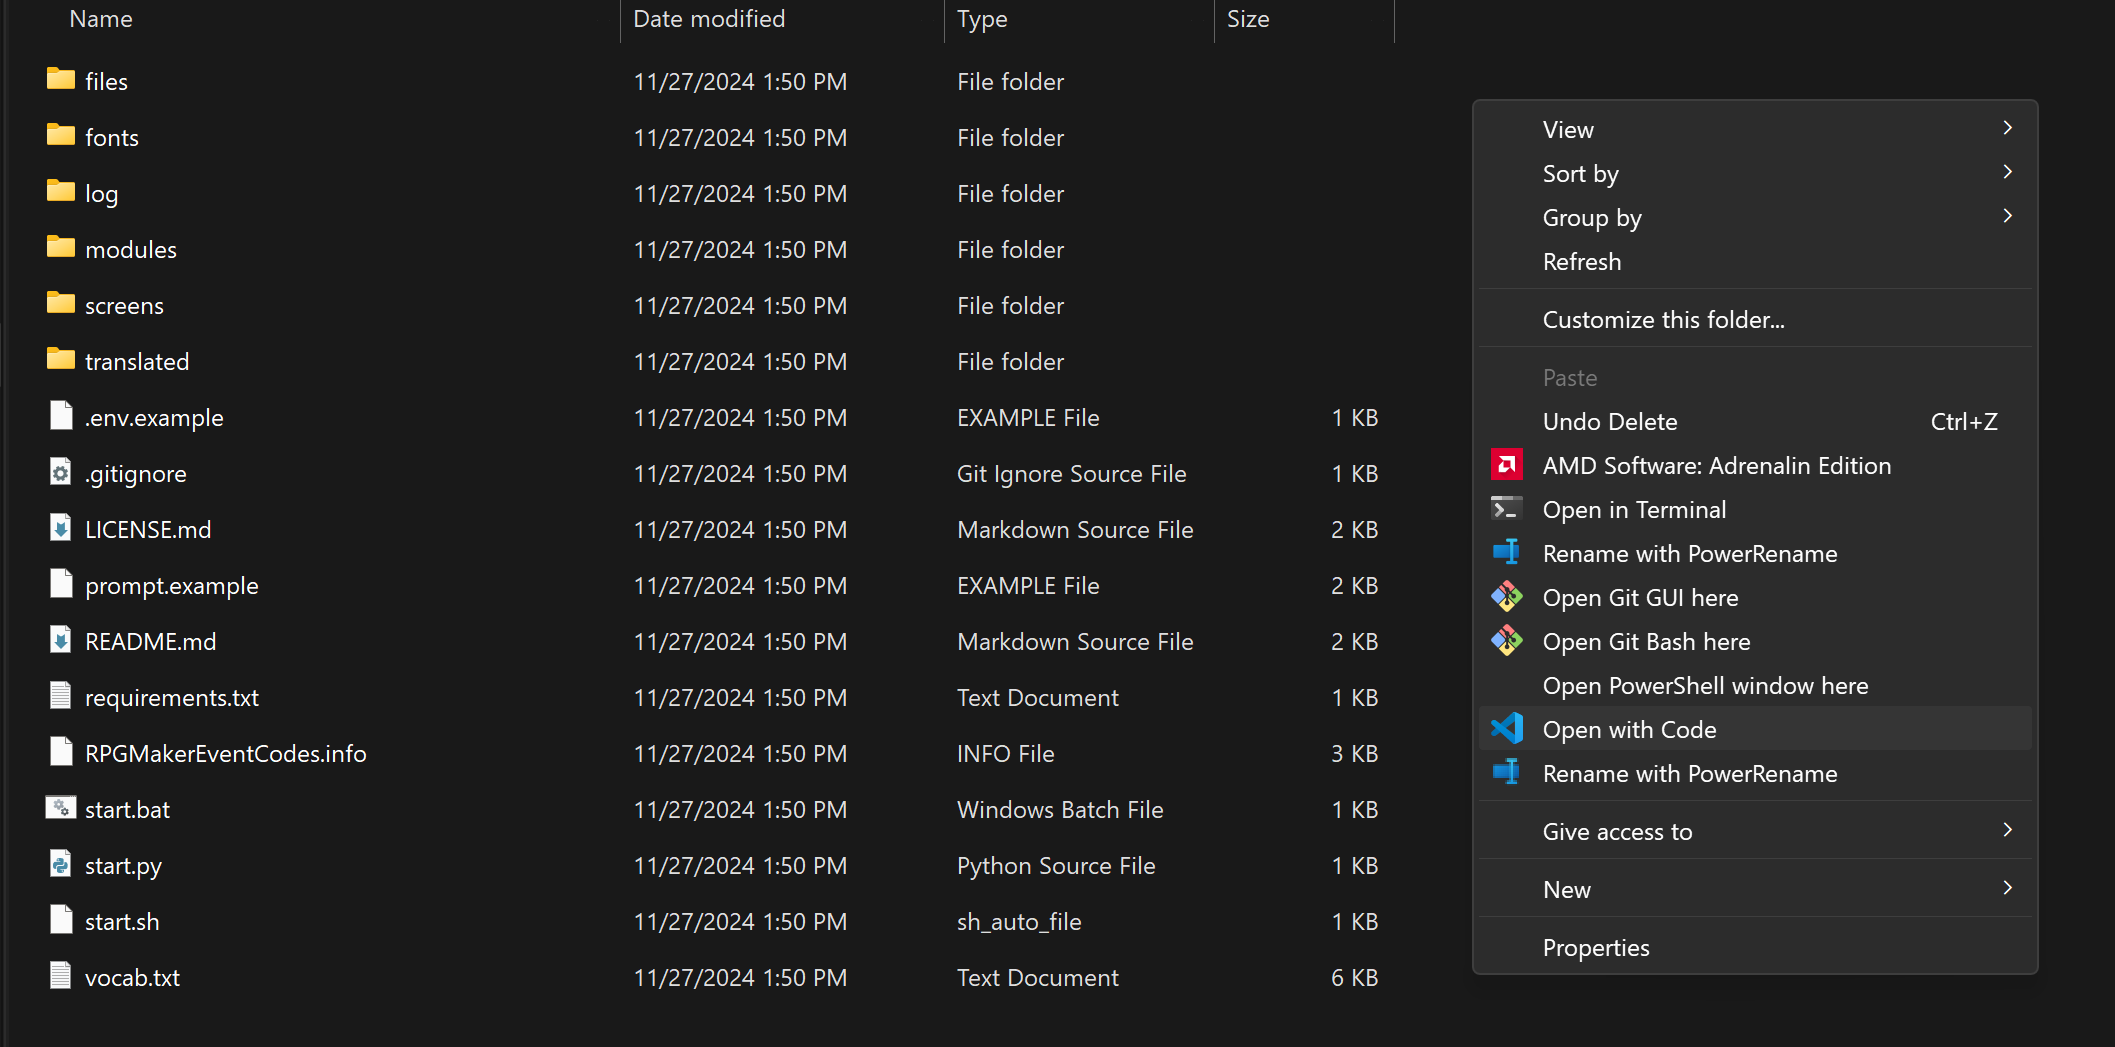
Task: Click the log folder icon
Action: click(61, 191)
